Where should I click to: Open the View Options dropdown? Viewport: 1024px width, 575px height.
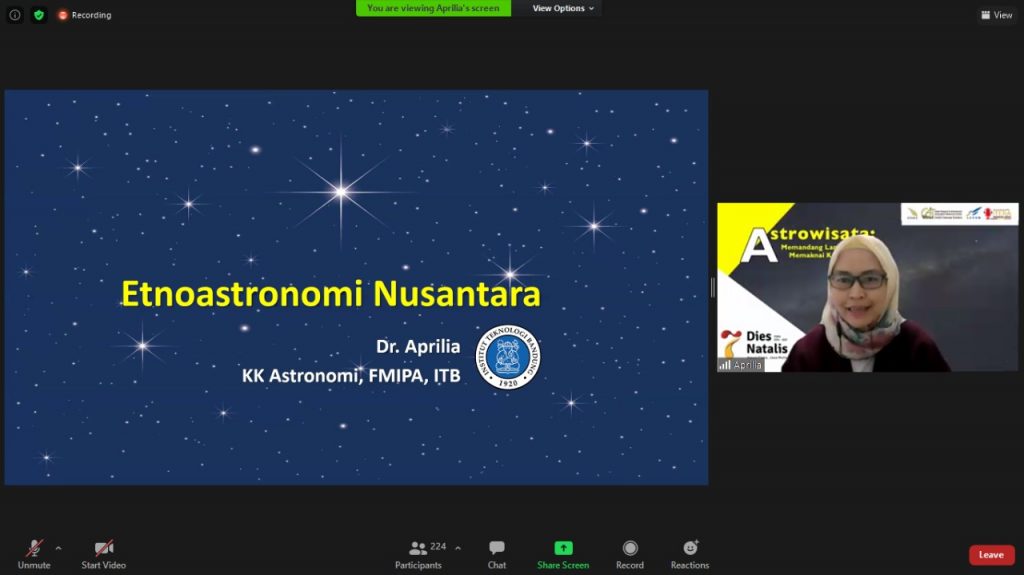(x=563, y=8)
